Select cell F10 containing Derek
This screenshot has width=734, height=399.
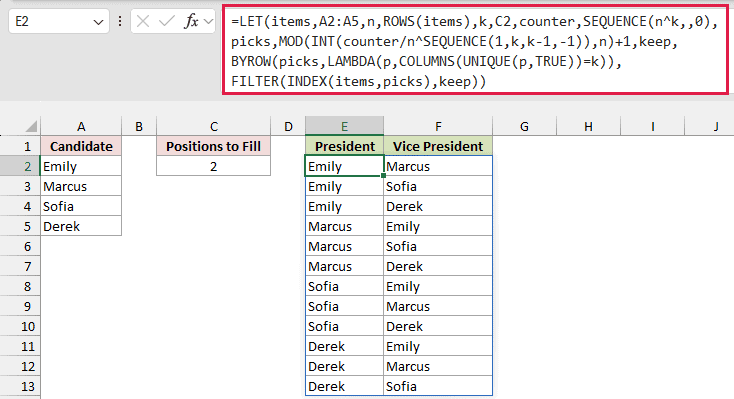(x=438, y=326)
